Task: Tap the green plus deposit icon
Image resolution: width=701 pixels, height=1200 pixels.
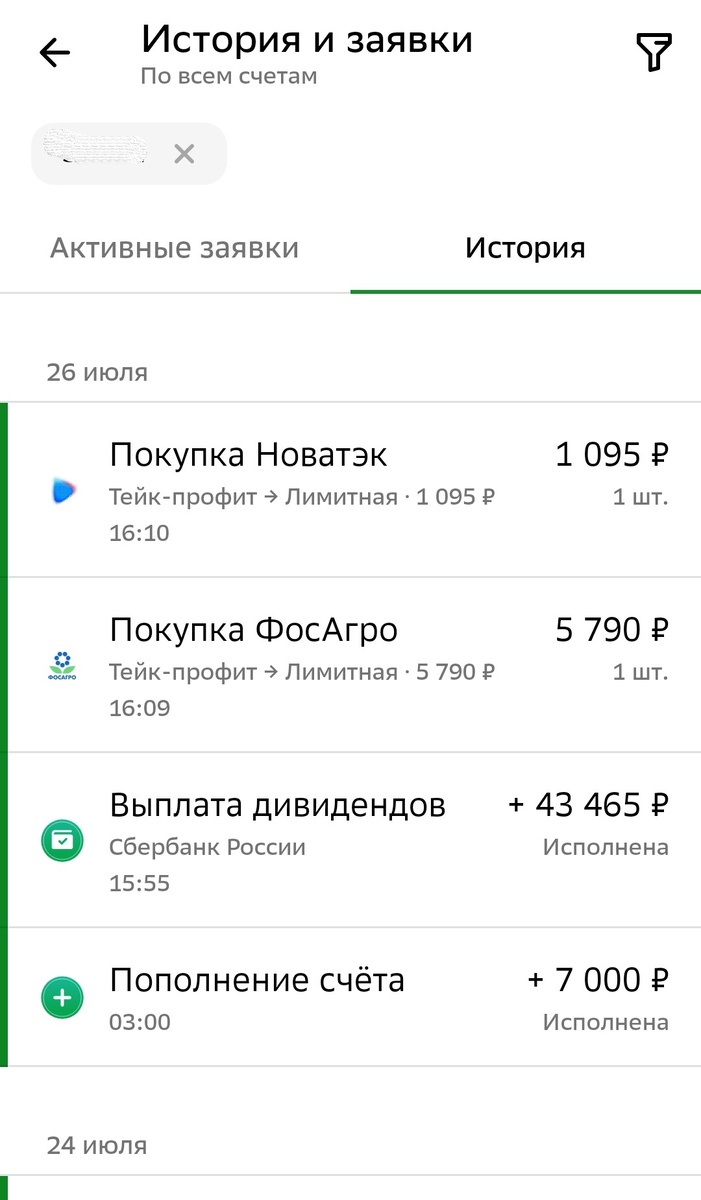Action: (61, 997)
